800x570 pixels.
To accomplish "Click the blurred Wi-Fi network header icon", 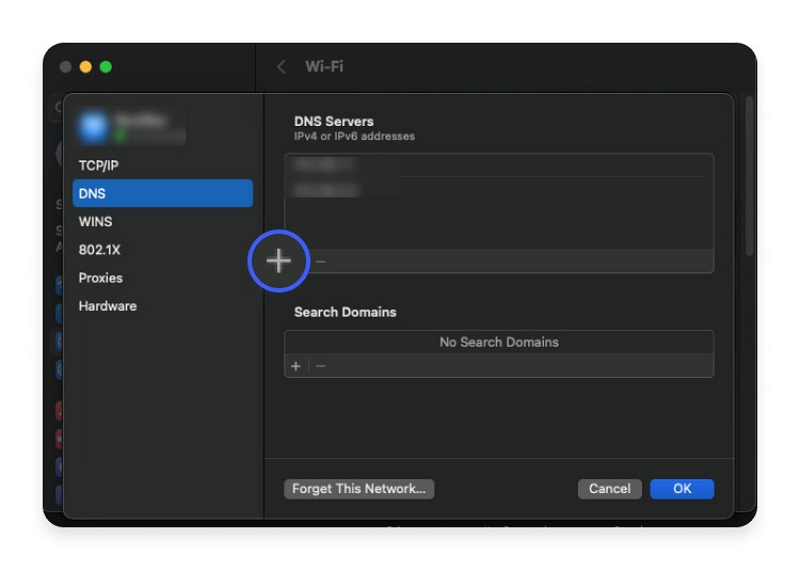I will [93, 126].
